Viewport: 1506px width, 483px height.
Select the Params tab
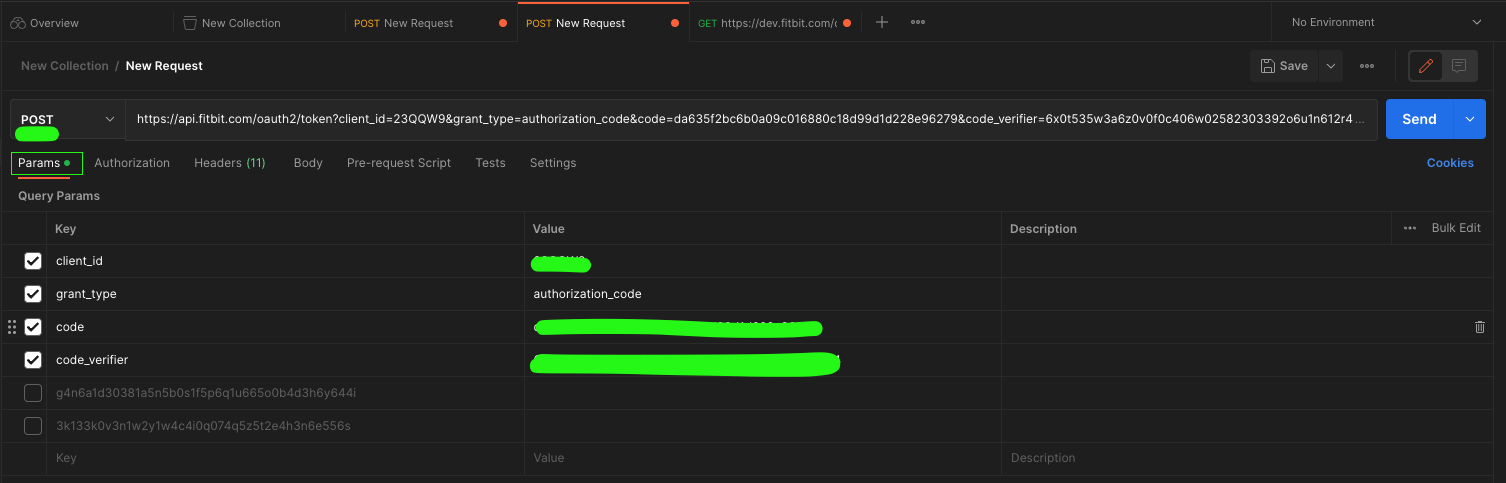[x=46, y=163]
